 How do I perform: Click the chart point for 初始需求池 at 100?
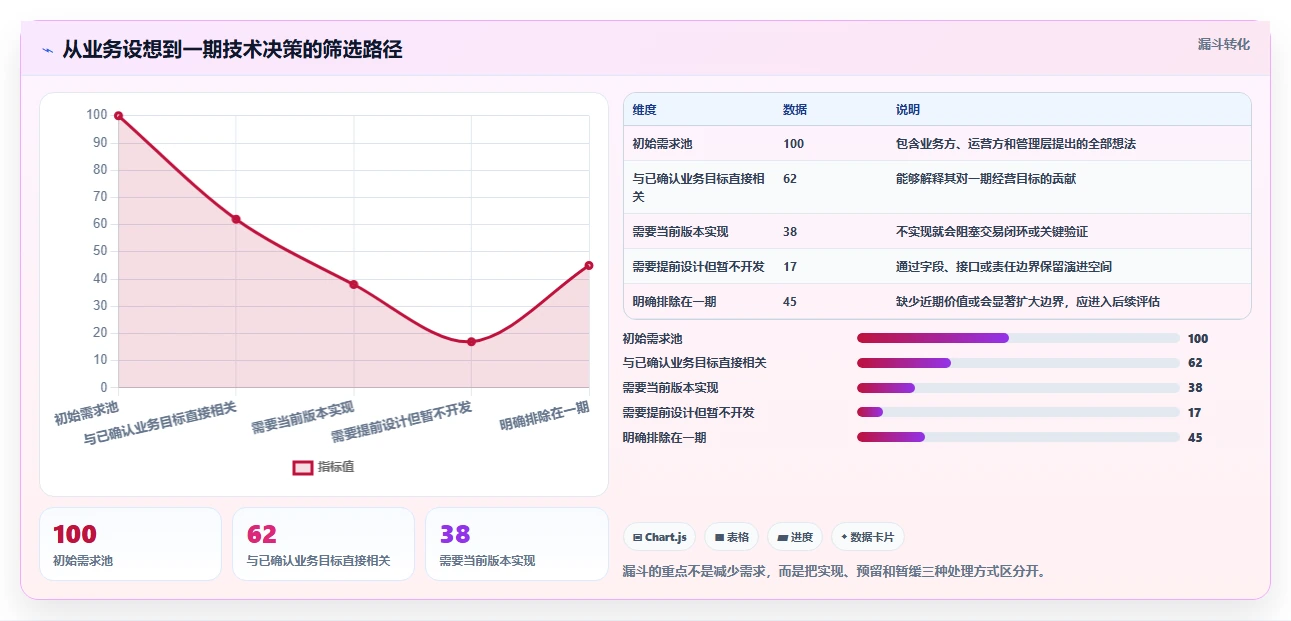click(118, 116)
